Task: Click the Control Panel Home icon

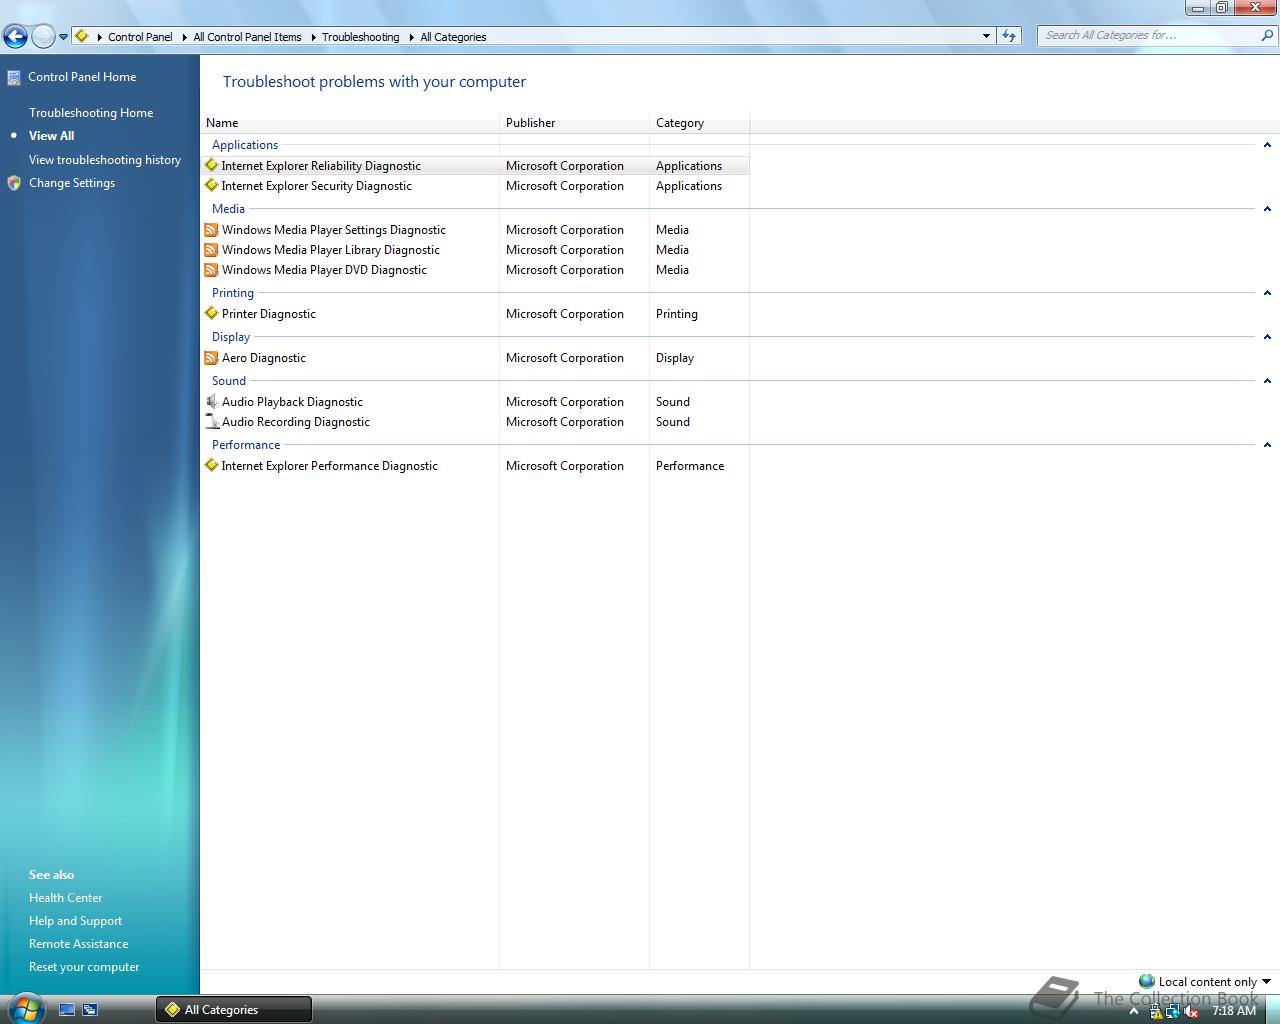Action: (14, 77)
